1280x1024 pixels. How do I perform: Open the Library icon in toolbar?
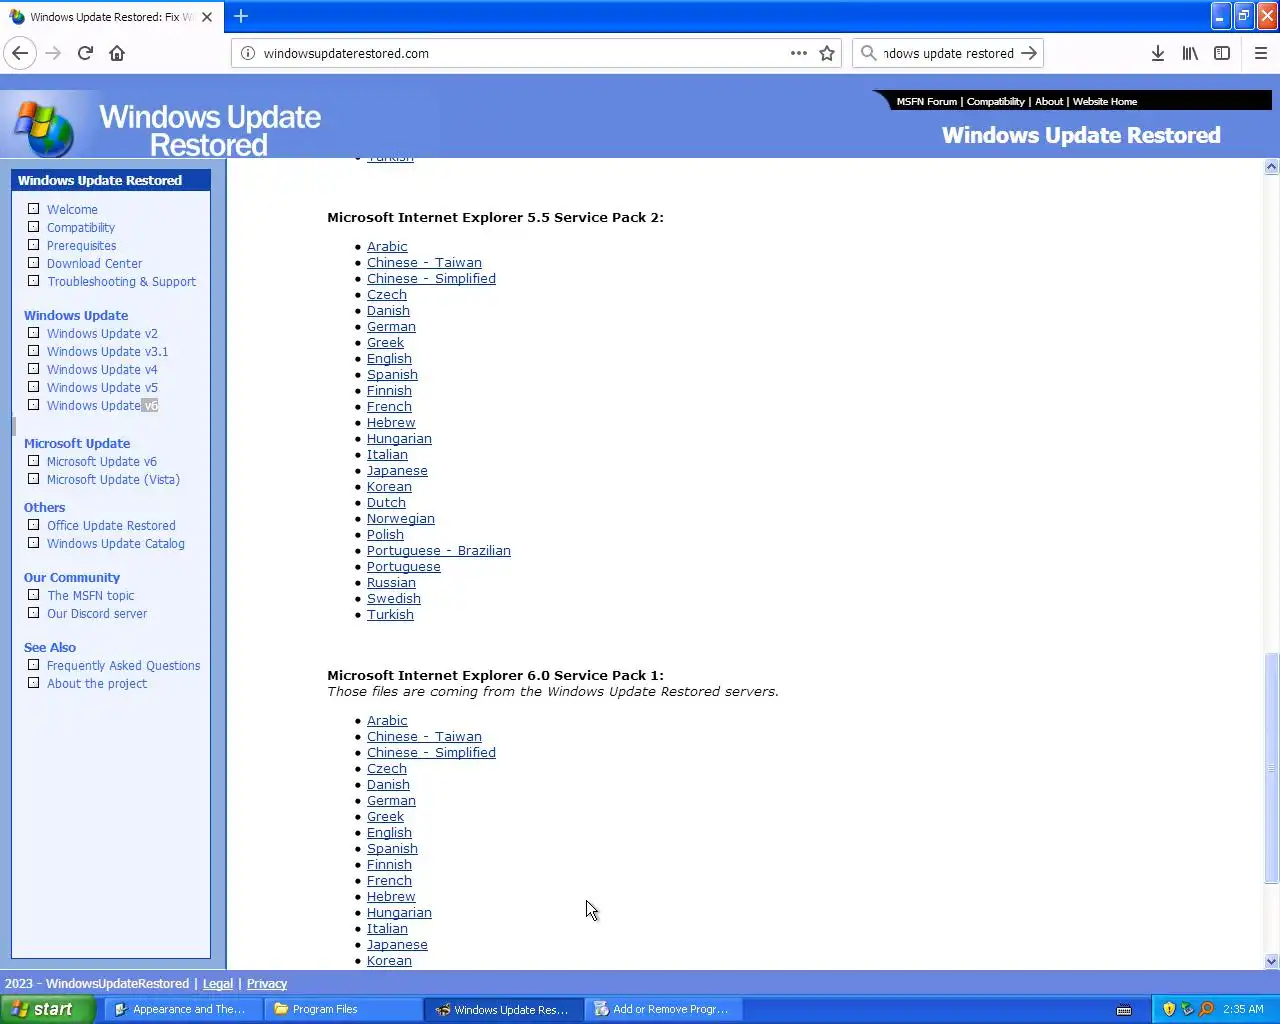1190,53
